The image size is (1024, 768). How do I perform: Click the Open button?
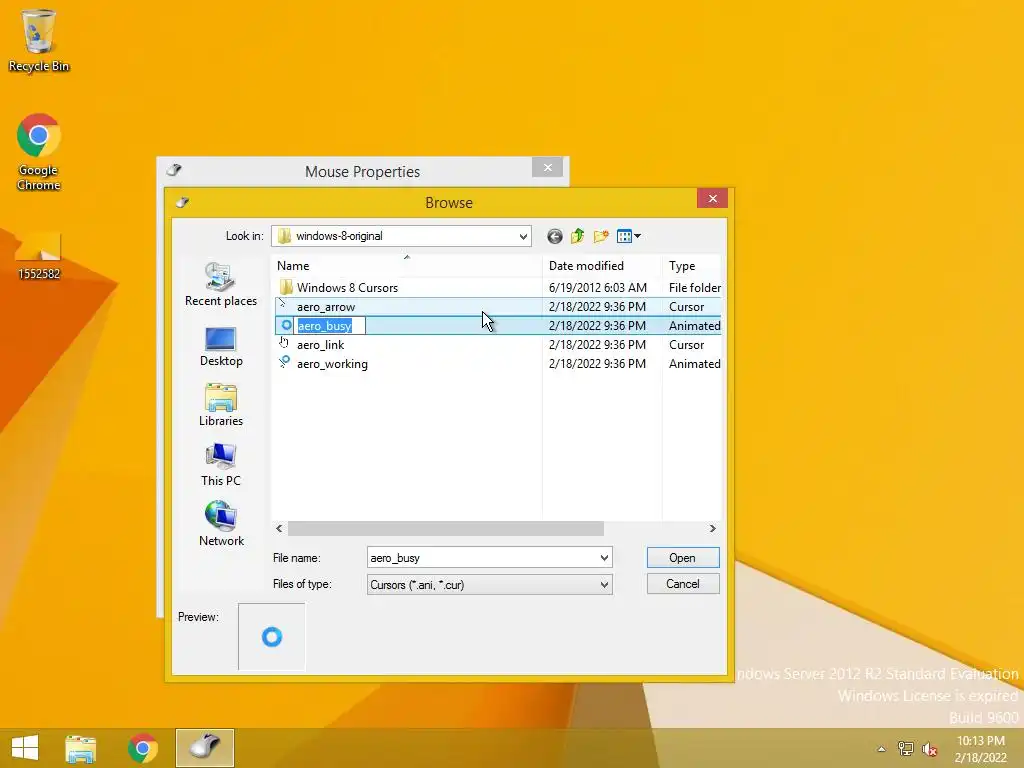click(x=683, y=558)
